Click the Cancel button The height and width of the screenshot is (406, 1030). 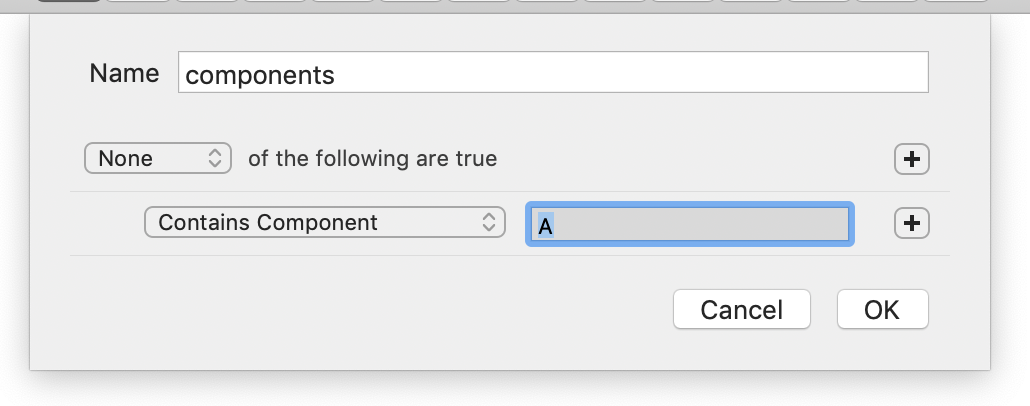coord(741,309)
